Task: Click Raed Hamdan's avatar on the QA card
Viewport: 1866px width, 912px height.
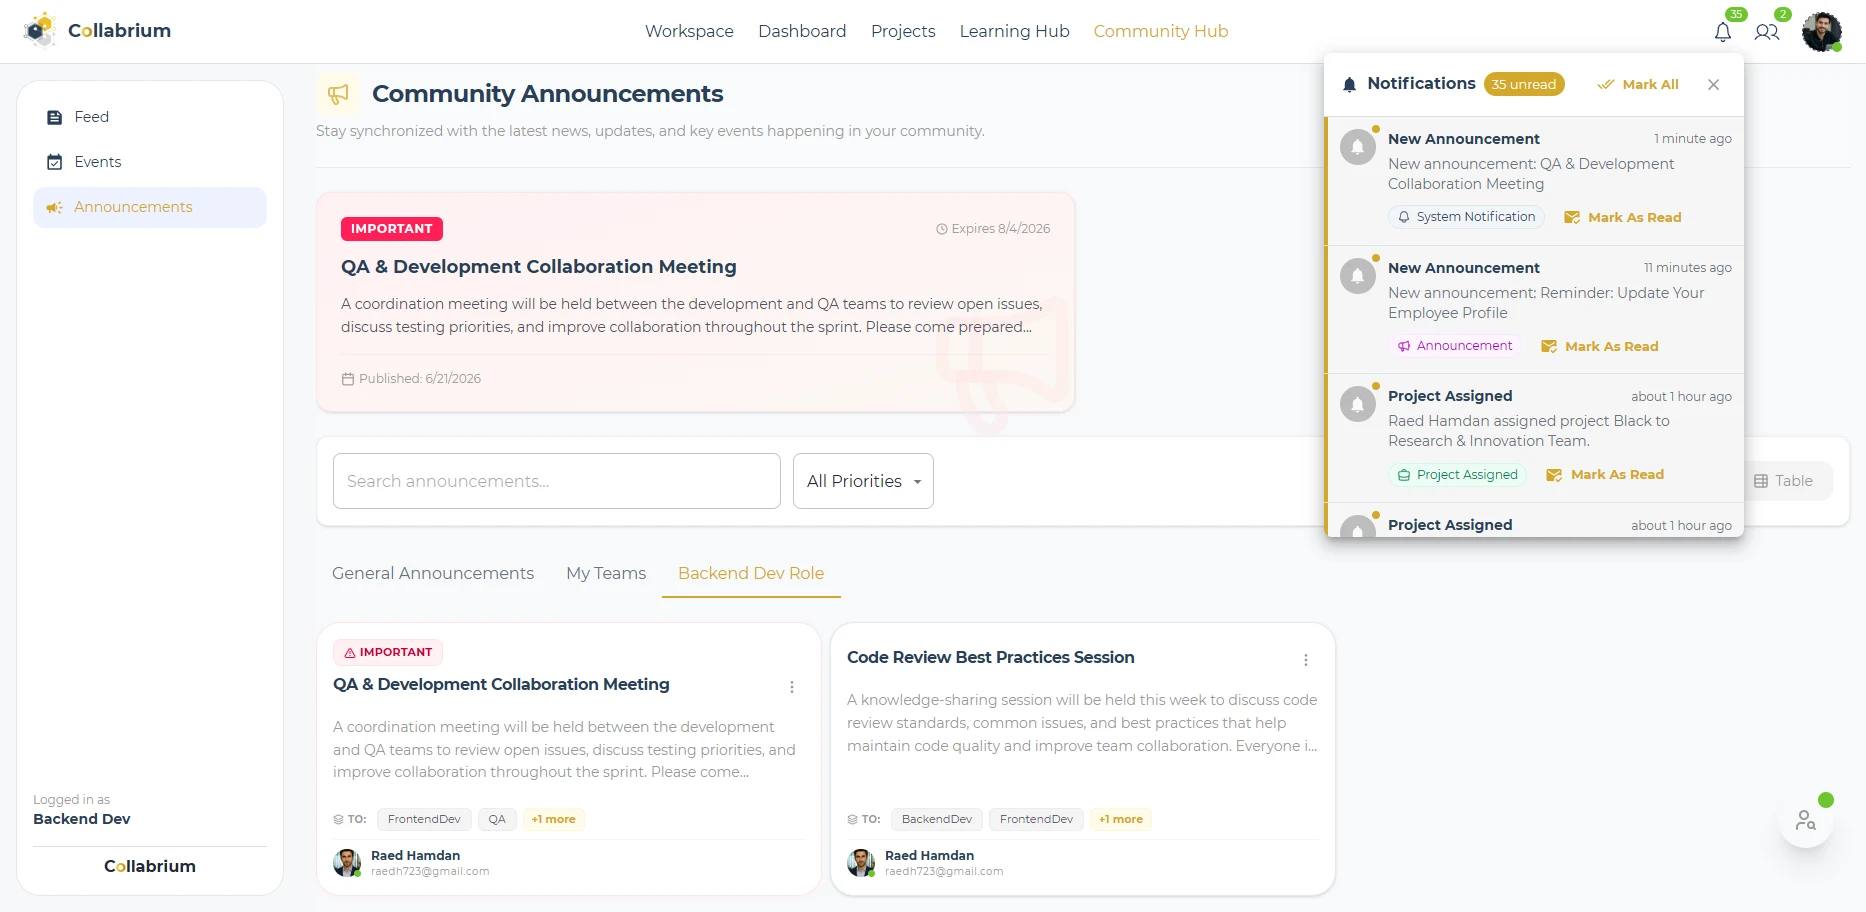Action: [347, 863]
